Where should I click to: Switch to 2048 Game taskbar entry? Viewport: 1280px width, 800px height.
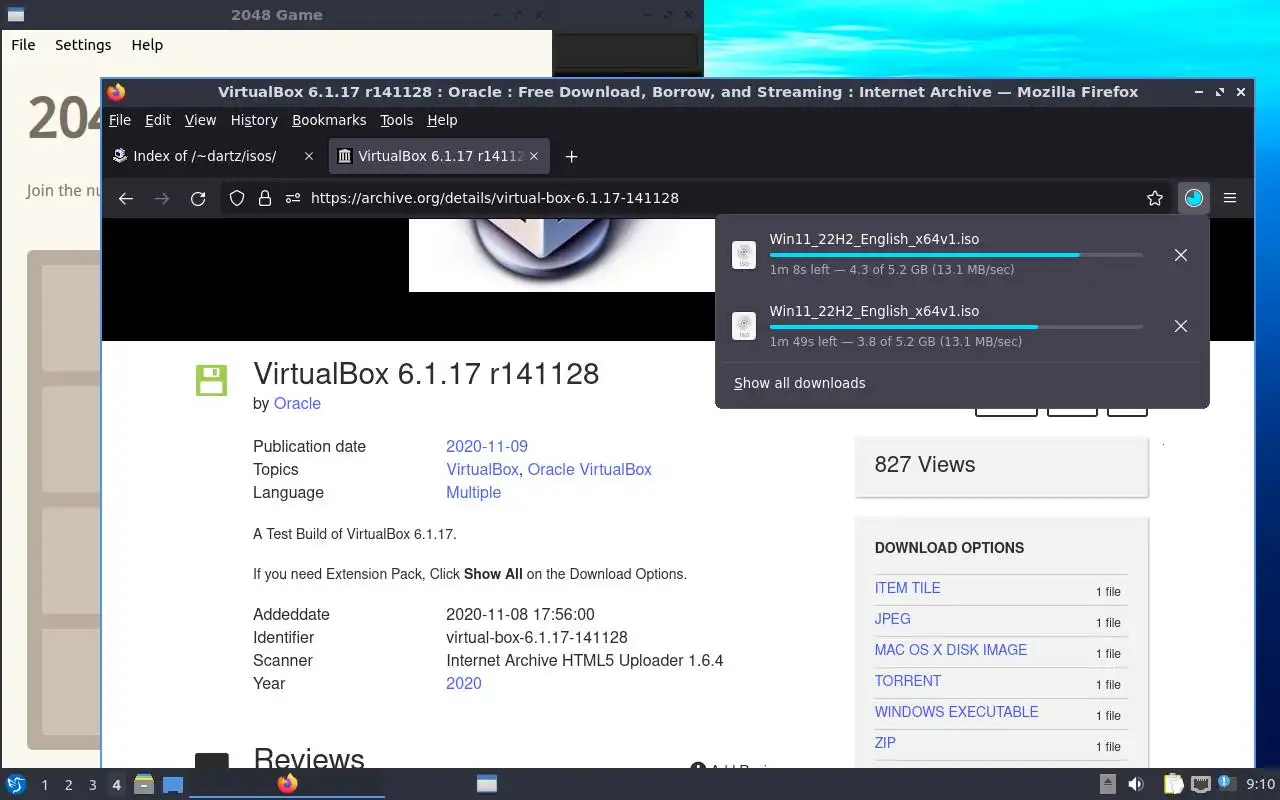(487, 784)
